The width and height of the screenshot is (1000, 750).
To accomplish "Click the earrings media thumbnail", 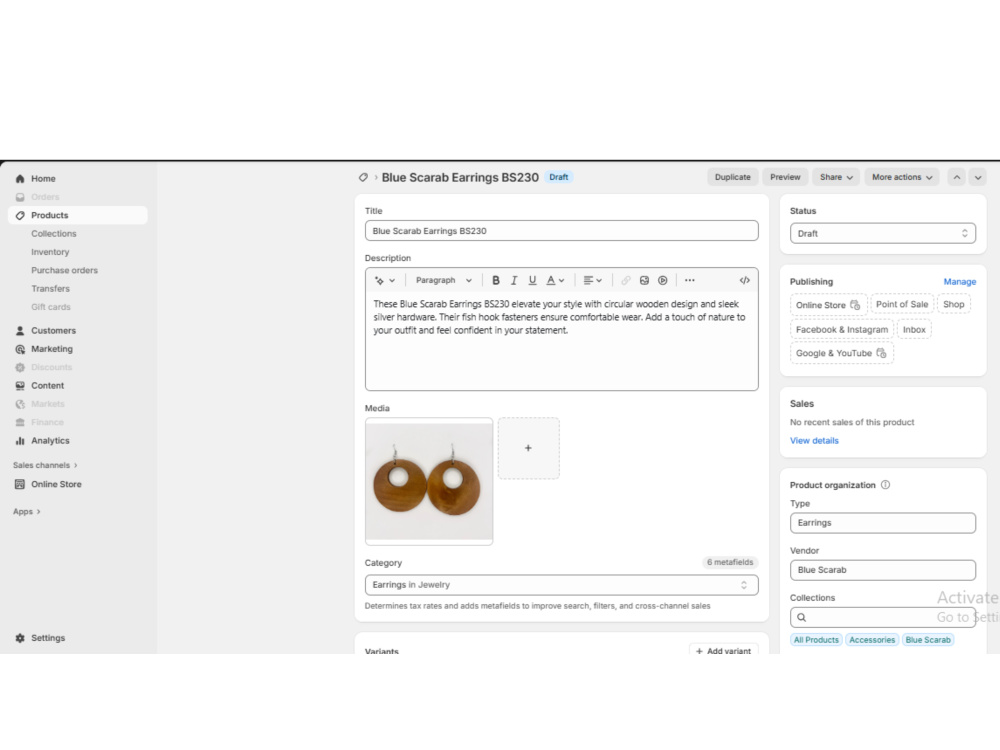I will point(429,482).
